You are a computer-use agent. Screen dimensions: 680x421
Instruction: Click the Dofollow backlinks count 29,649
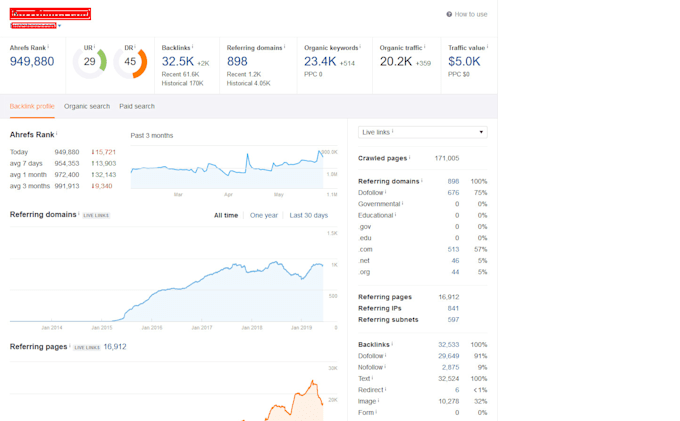(446, 355)
